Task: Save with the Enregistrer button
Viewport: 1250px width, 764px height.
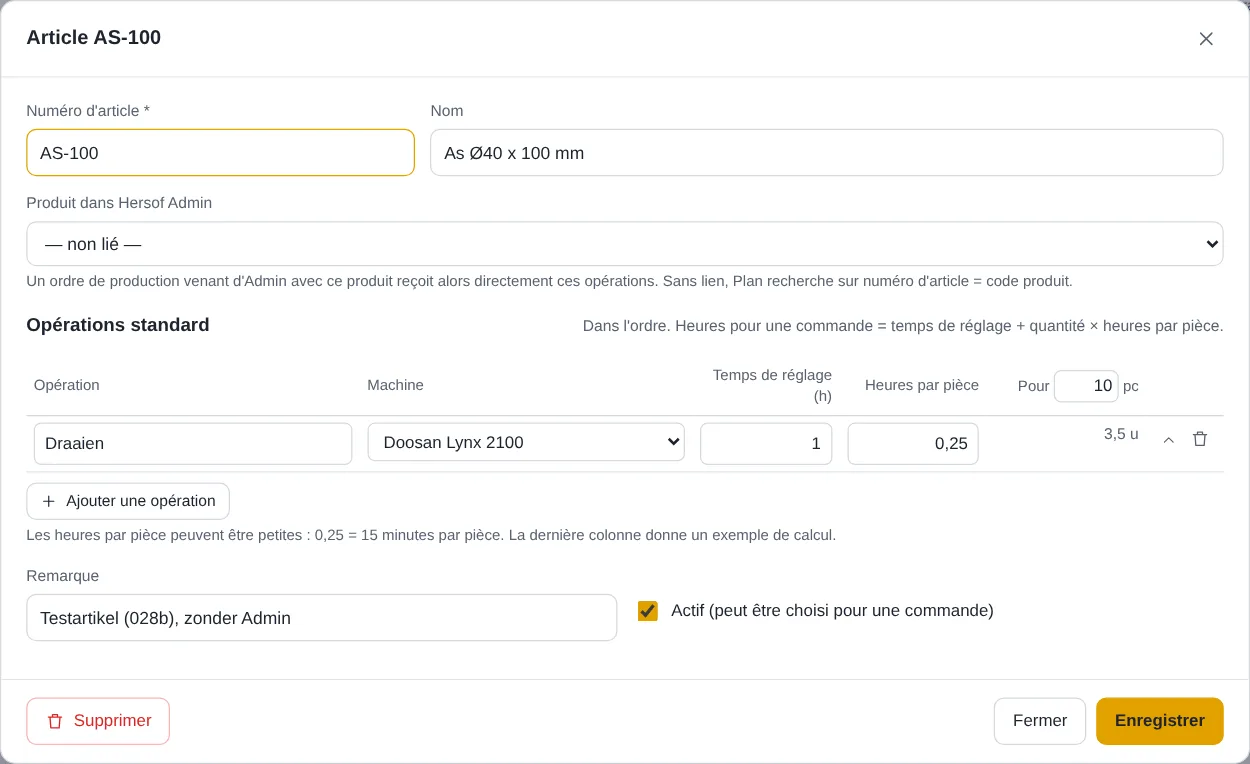Action: click(x=1160, y=721)
